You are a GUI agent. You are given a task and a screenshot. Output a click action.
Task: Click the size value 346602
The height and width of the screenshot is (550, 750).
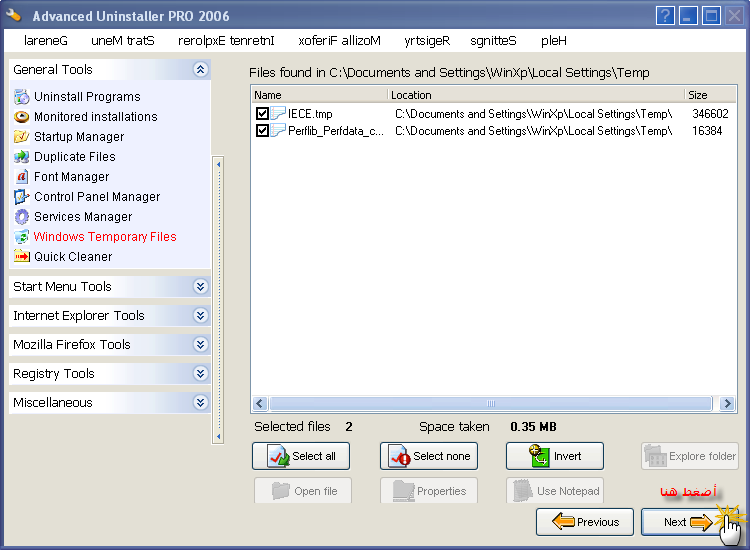coord(710,114)
